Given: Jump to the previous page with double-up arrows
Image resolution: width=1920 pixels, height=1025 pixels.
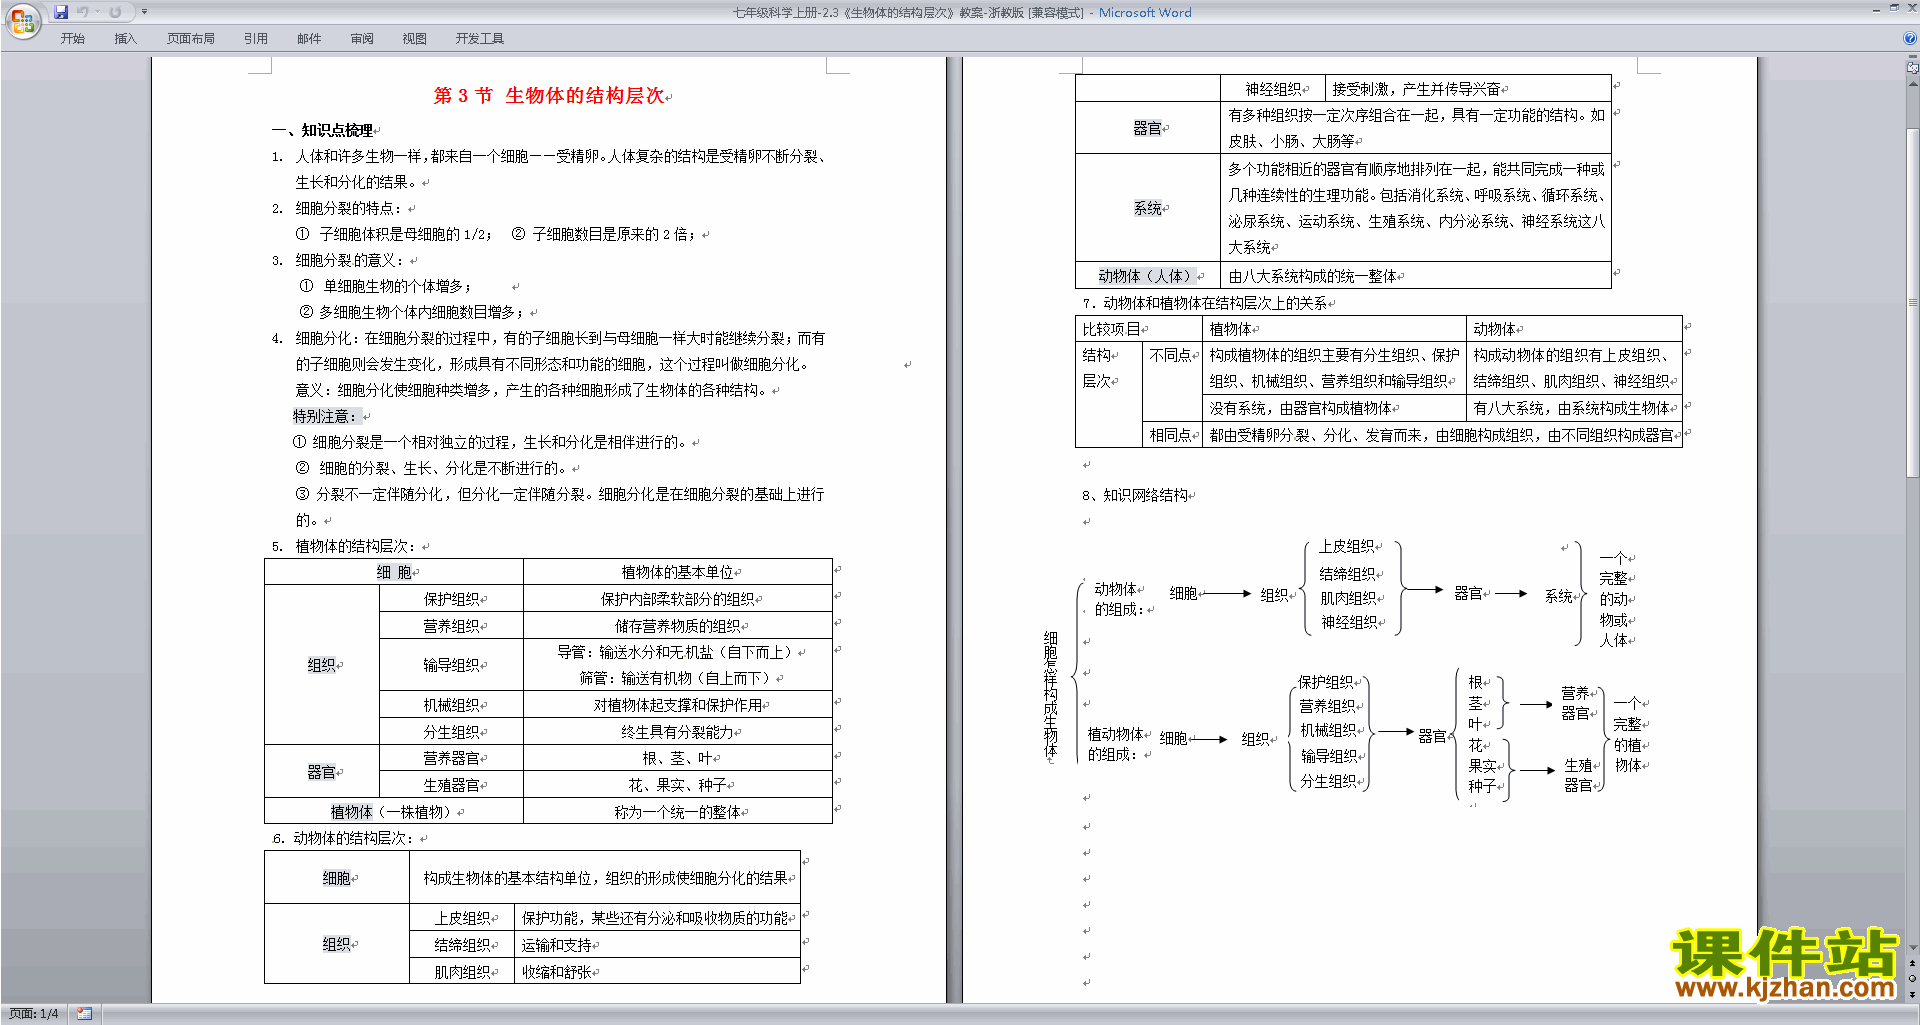Looking at the screenshot, I should (1913, 963).
